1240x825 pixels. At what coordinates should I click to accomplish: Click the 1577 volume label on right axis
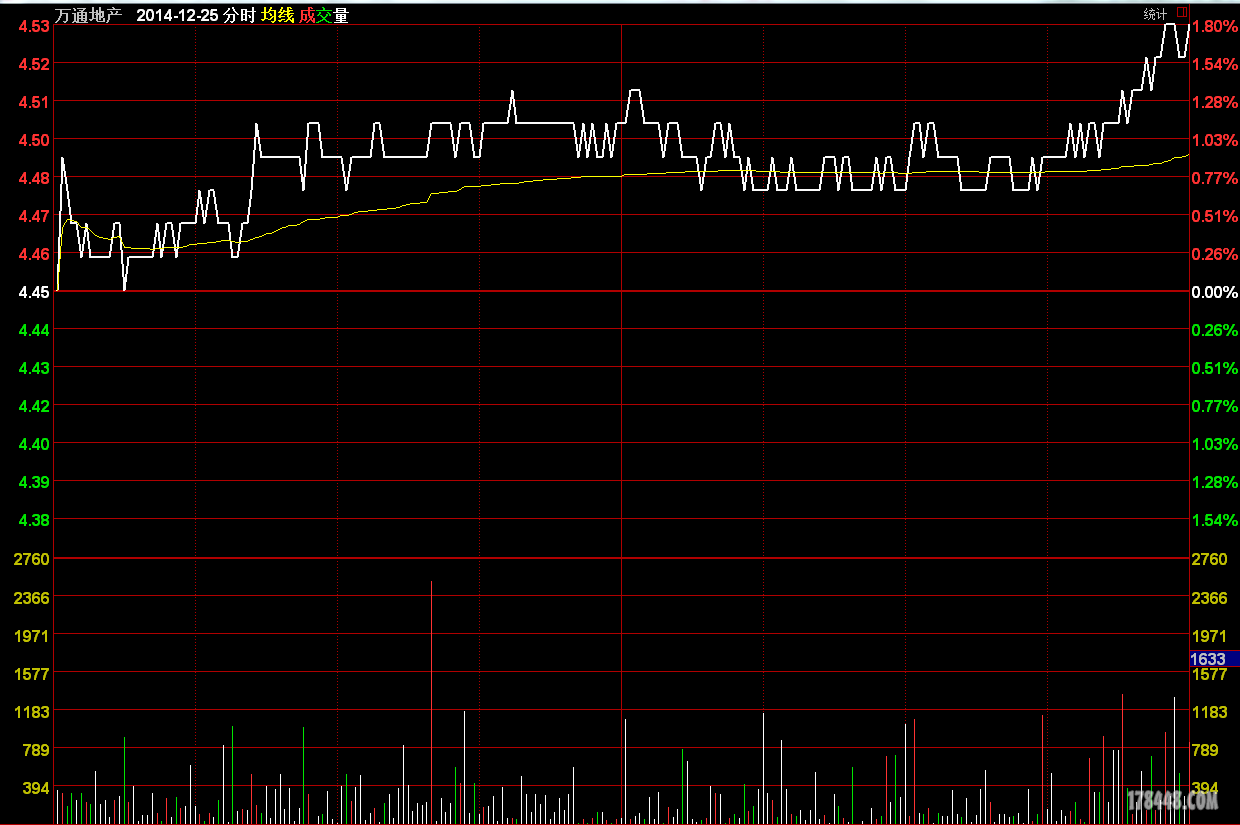[x=1210, y=675]
